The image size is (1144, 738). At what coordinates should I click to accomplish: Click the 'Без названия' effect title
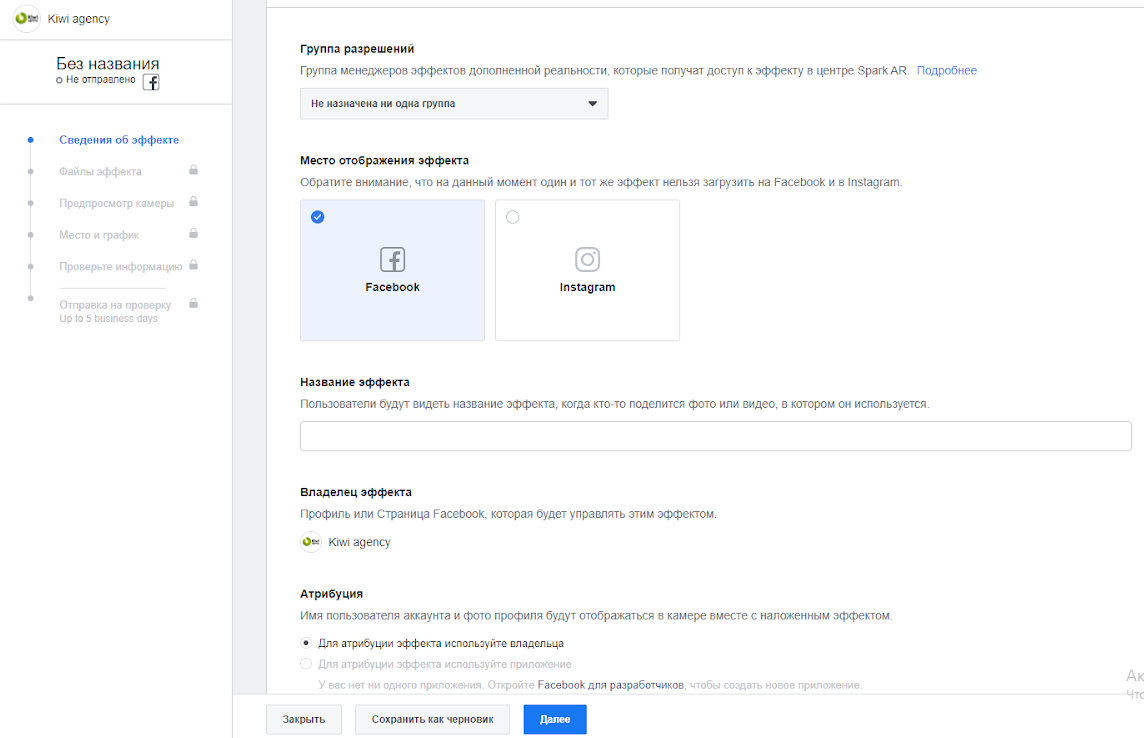[x=108, y=63]
